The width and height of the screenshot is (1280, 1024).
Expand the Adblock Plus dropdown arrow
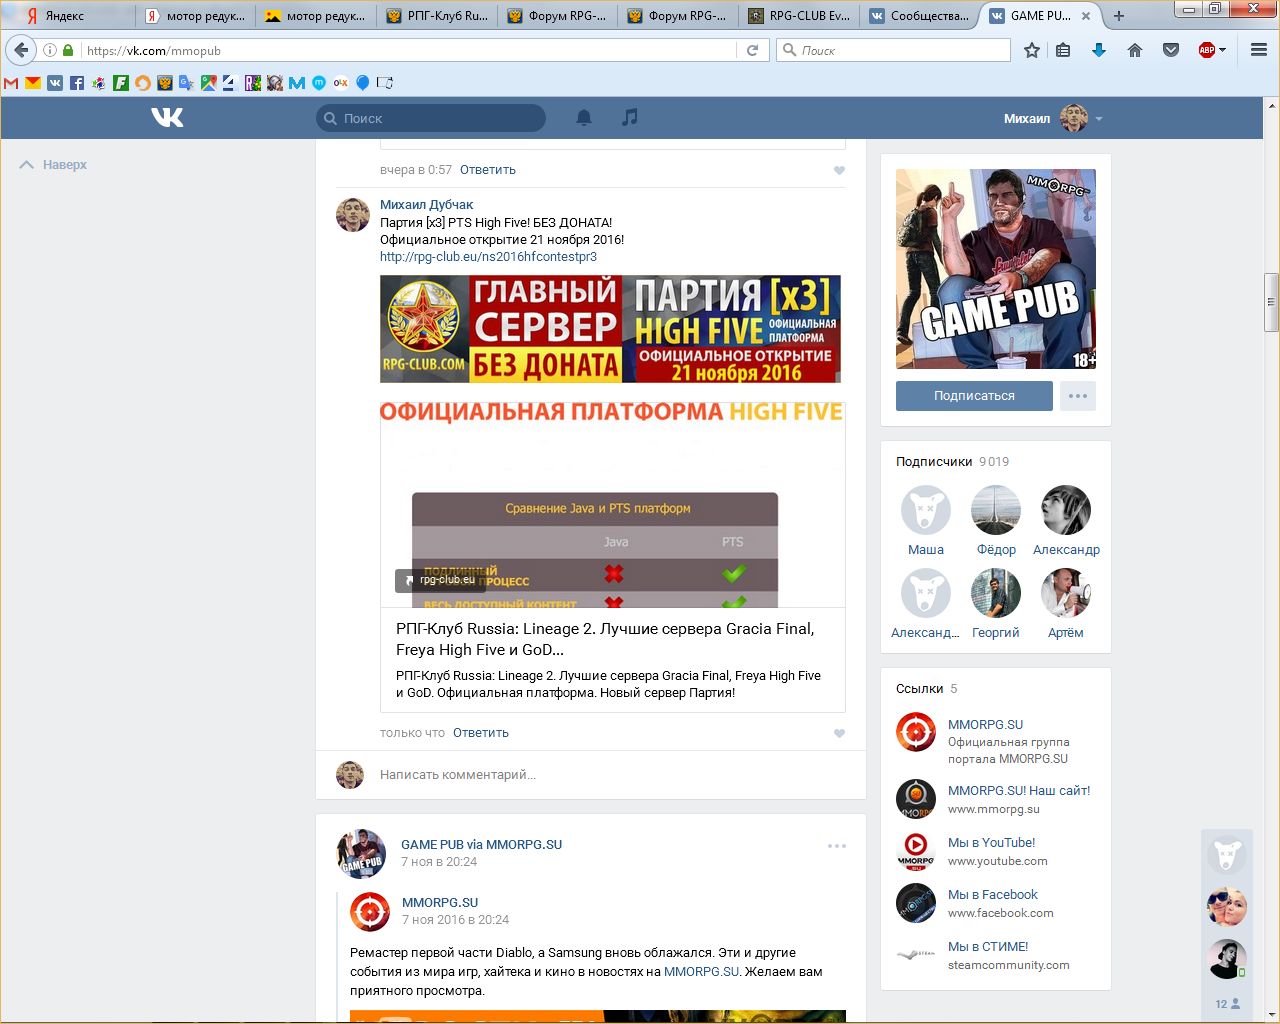[x=1223, y=50]
